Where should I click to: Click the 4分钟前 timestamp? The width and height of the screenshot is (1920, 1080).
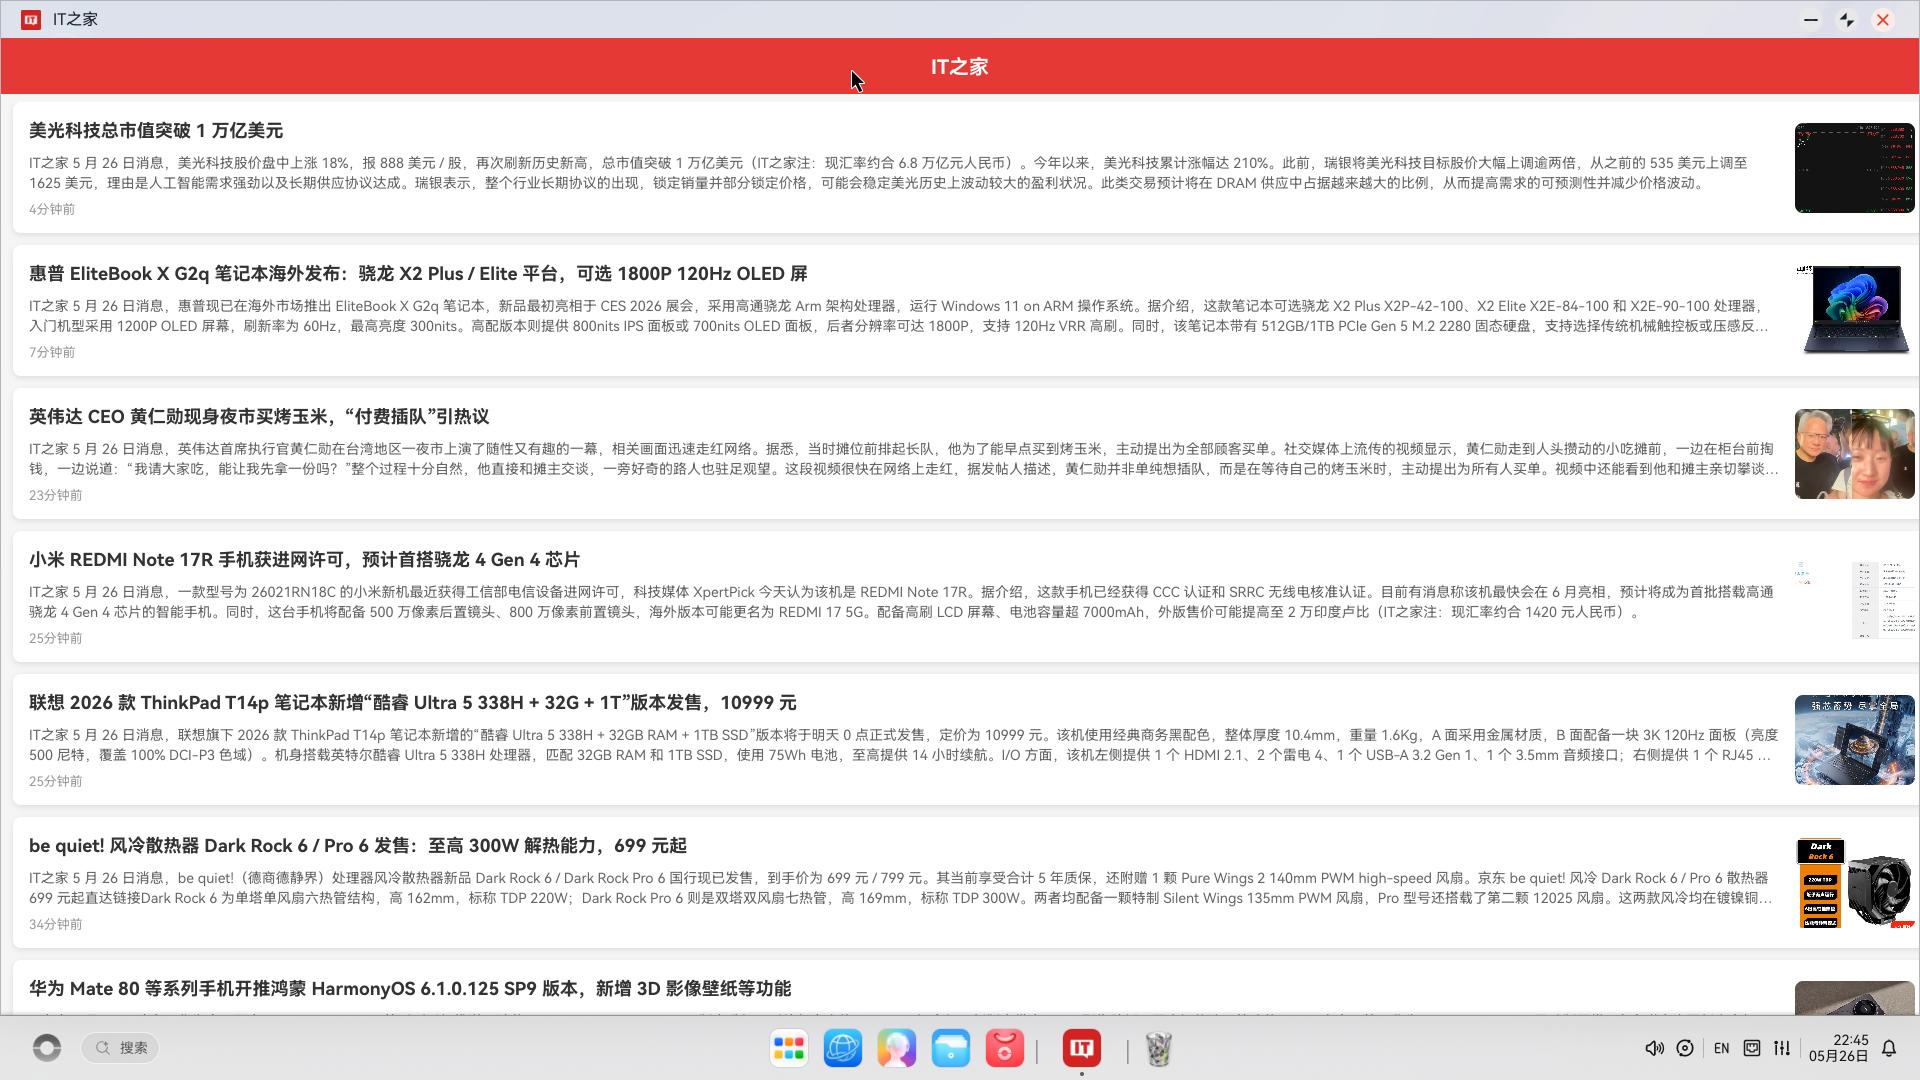(52, 209)
